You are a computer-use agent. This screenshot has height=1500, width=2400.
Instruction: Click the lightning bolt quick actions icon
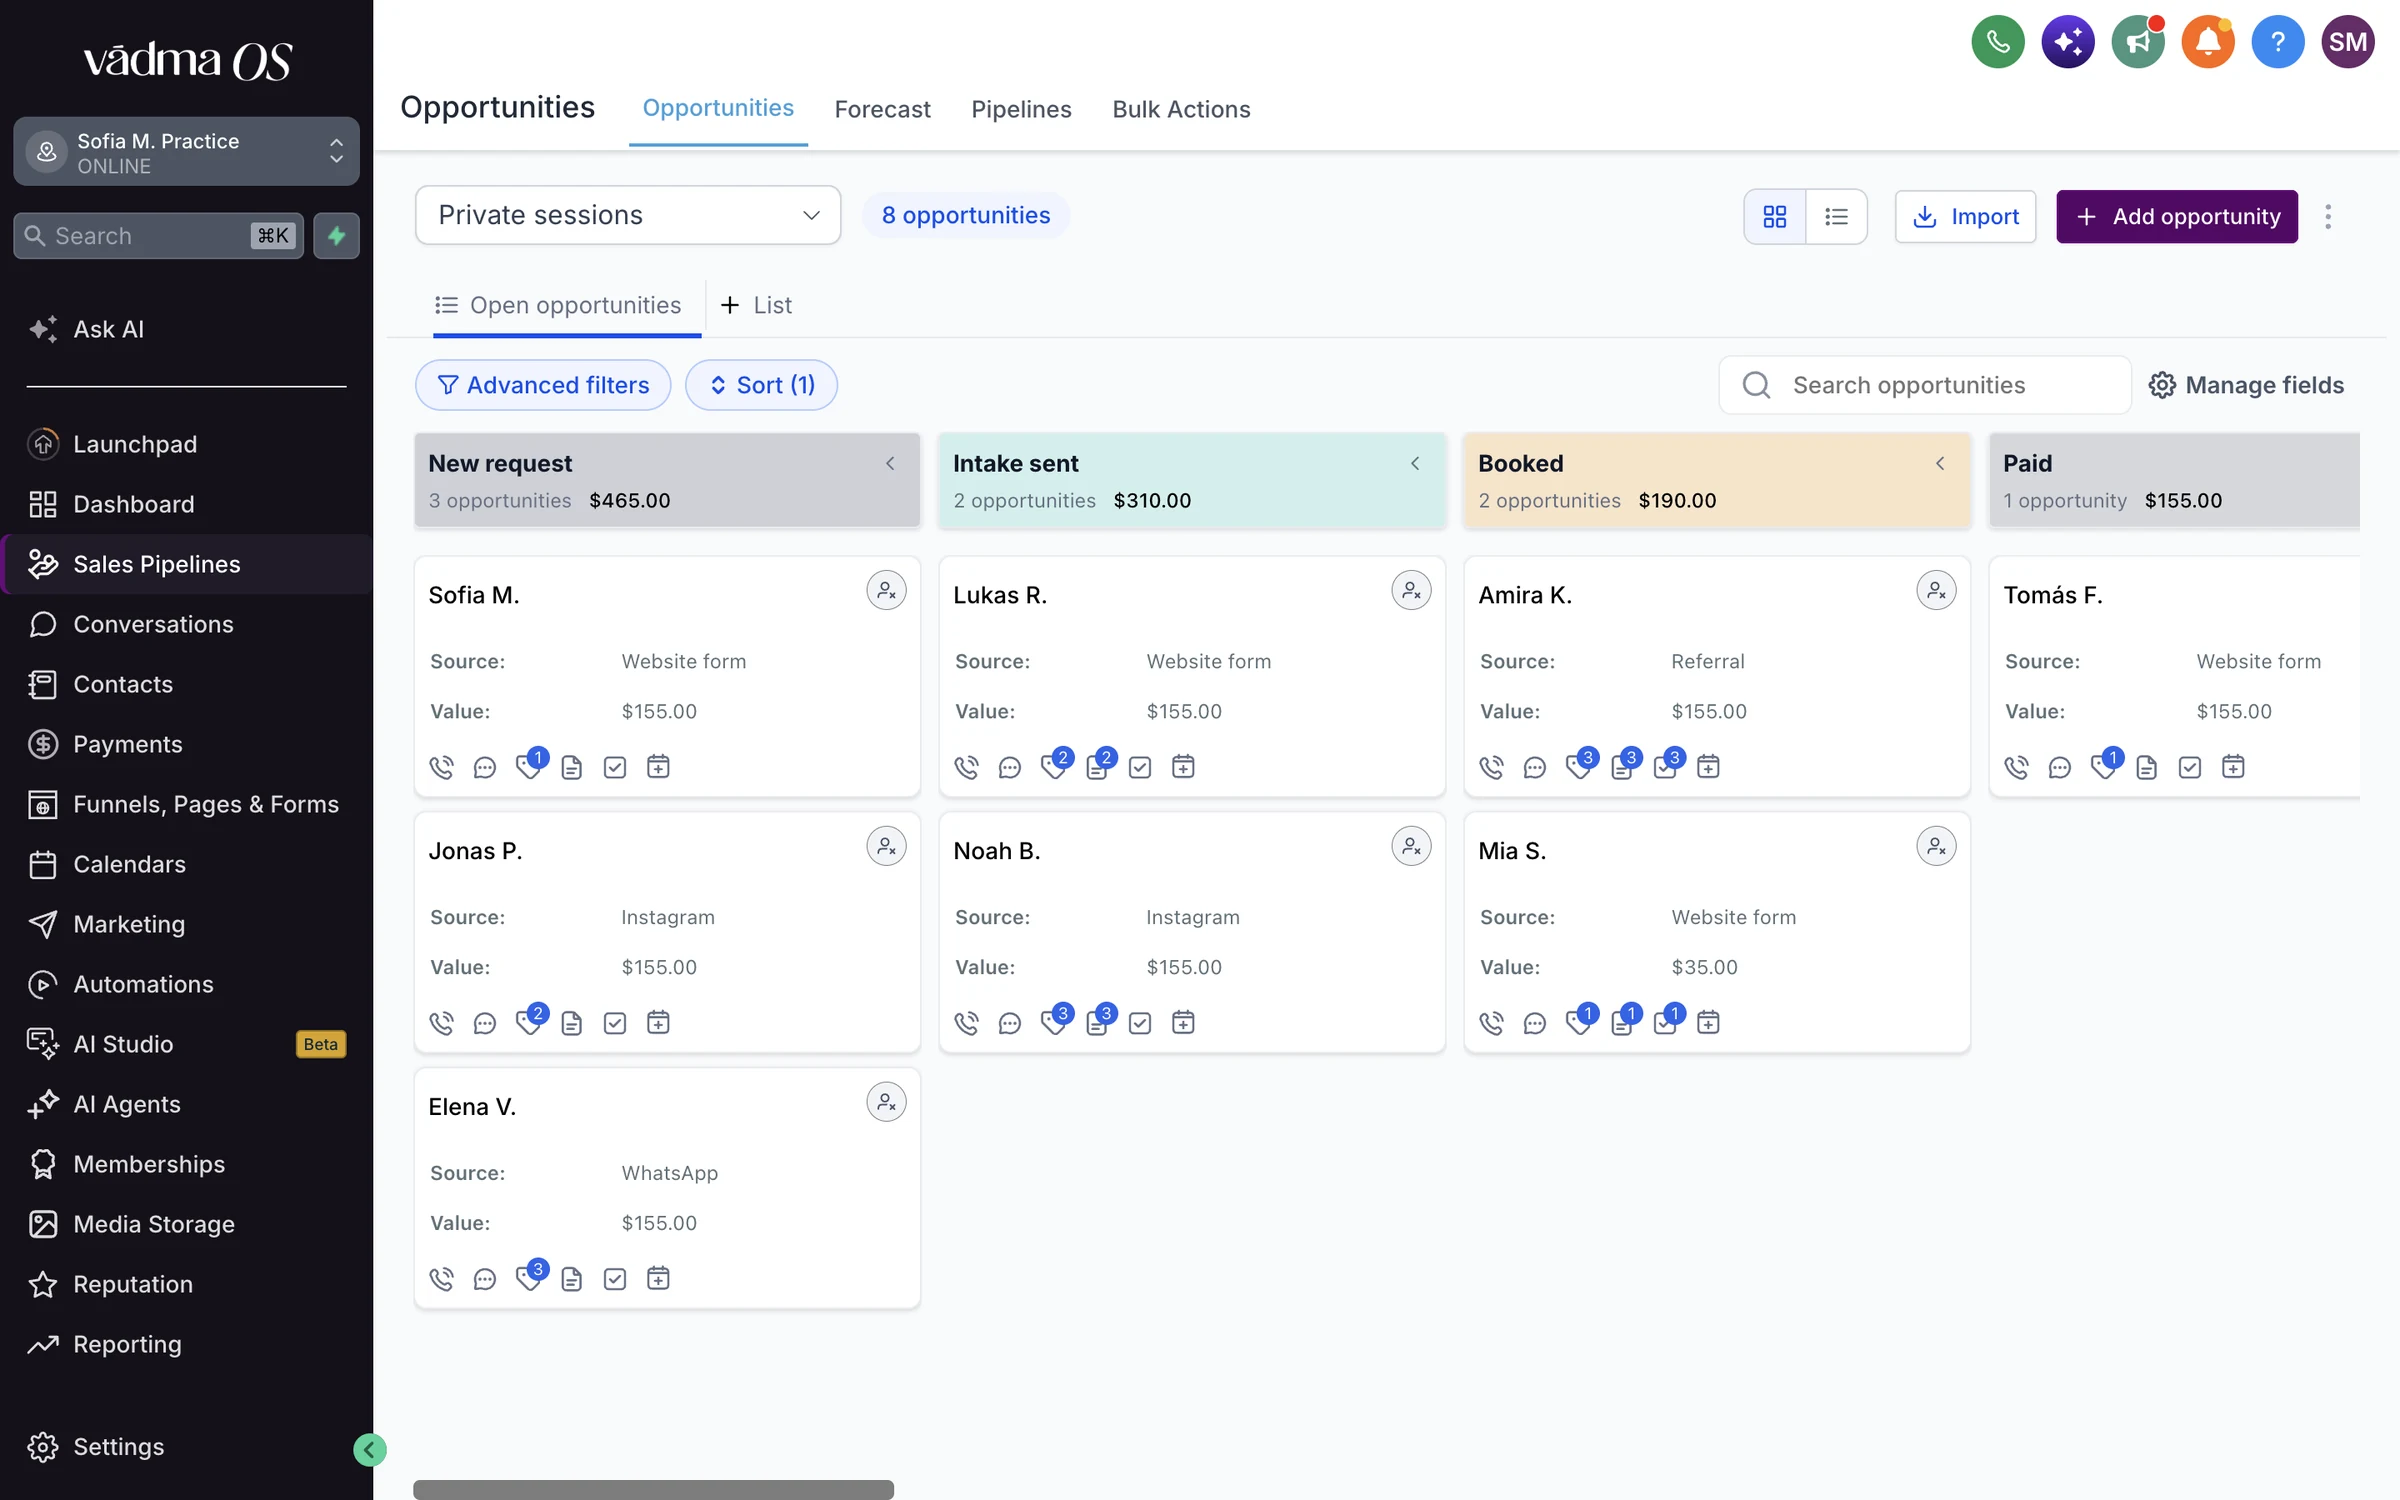pos(336,236)
